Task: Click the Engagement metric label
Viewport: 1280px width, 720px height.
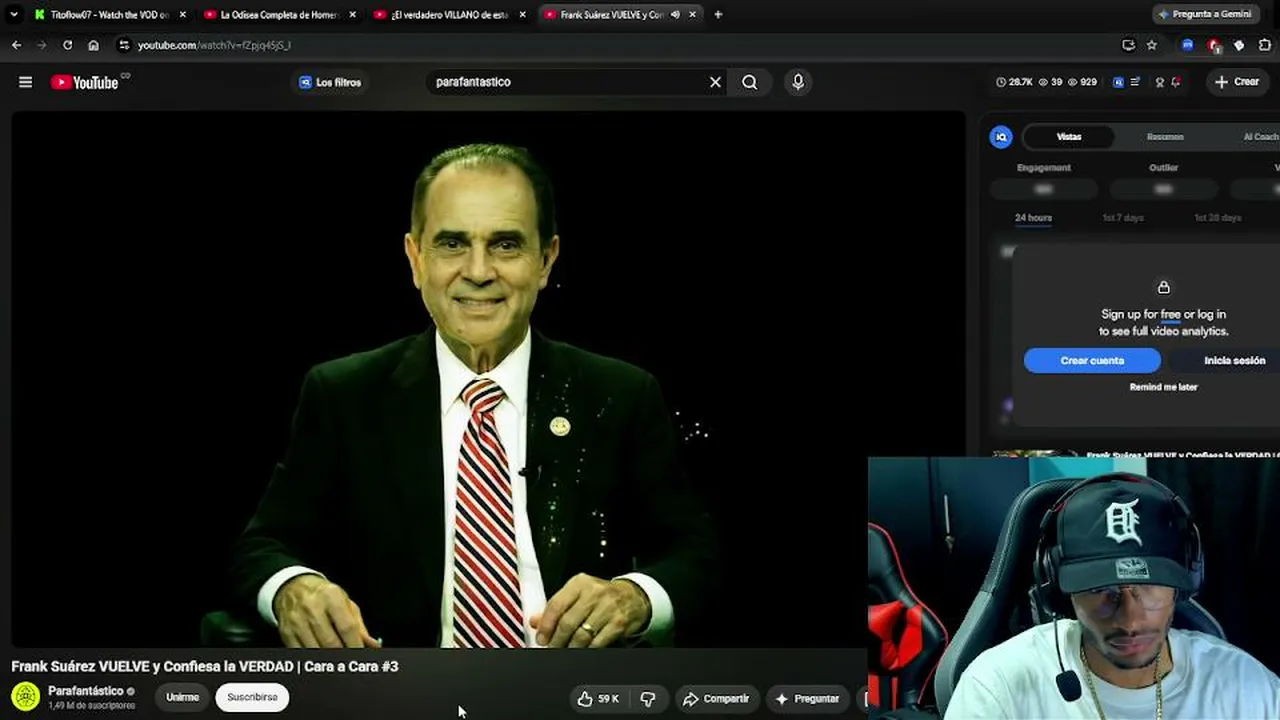Action: pos(1044,168)
